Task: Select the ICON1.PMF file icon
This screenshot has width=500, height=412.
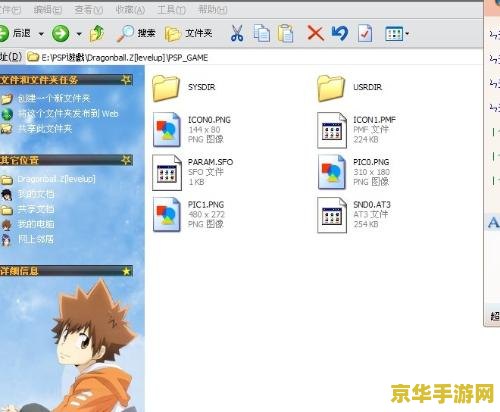Action: point(332,130)
